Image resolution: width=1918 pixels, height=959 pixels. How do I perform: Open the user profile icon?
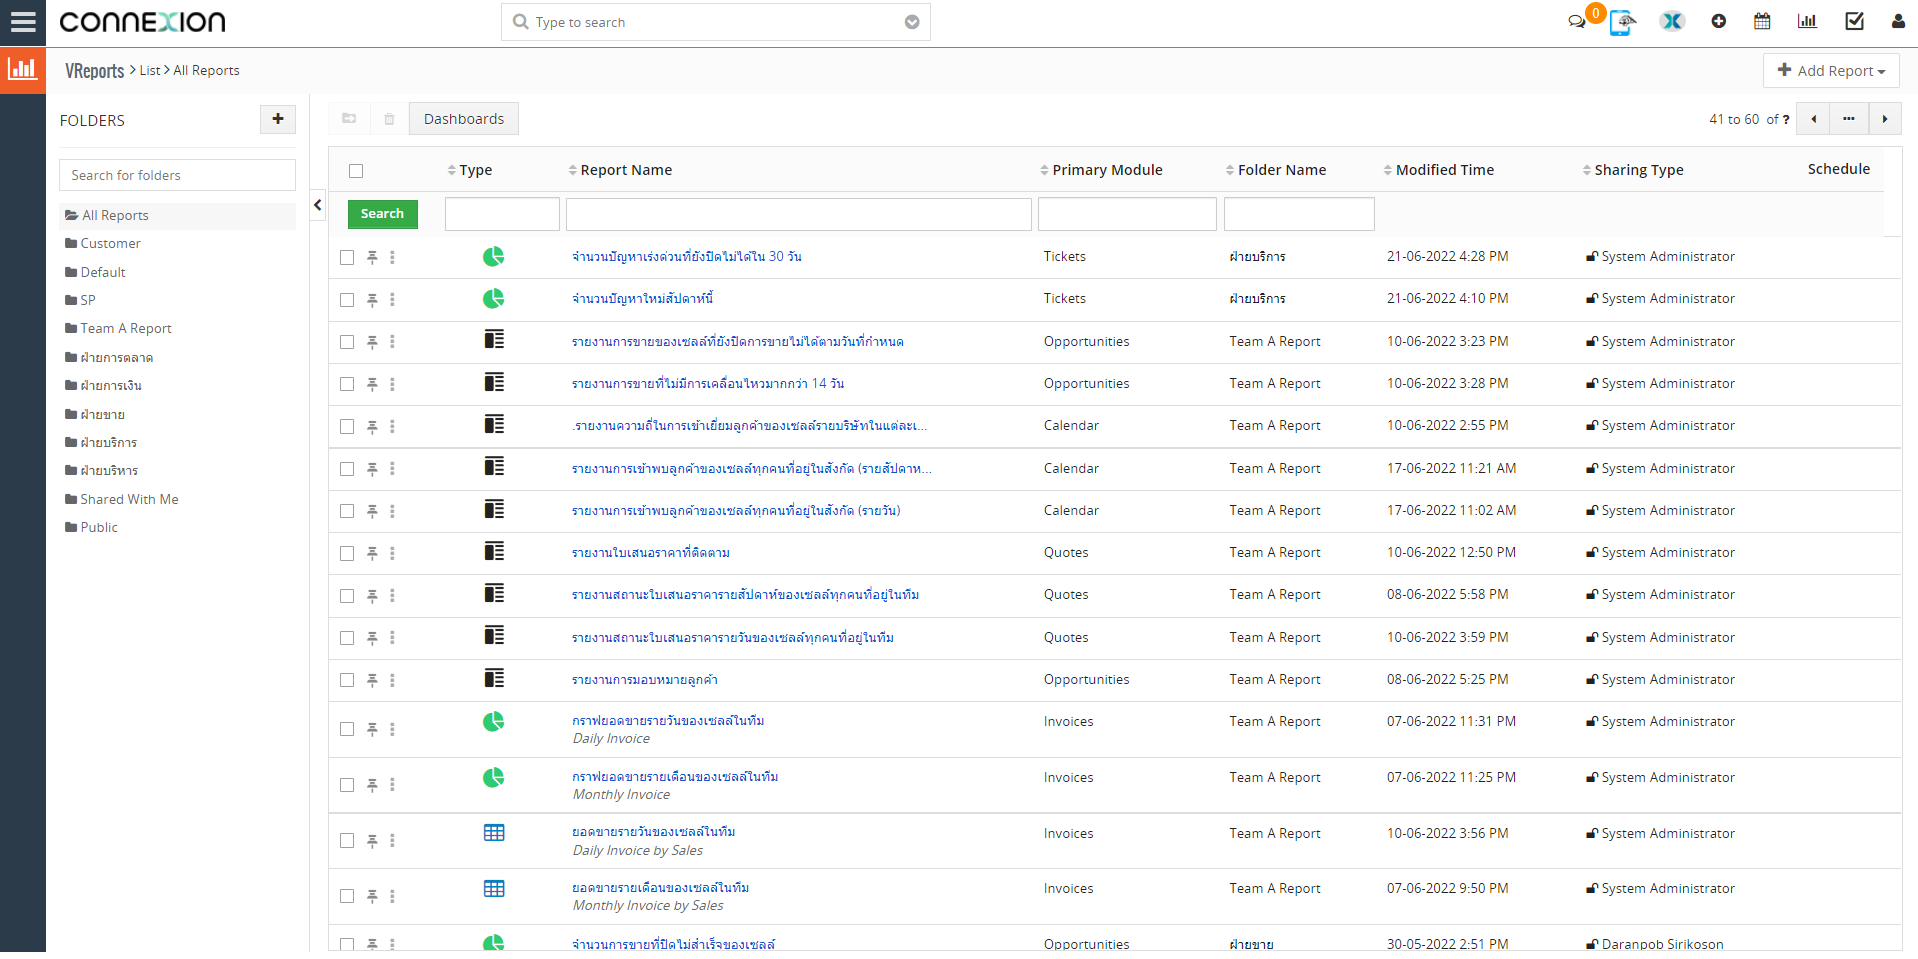tap(1898, 21)
